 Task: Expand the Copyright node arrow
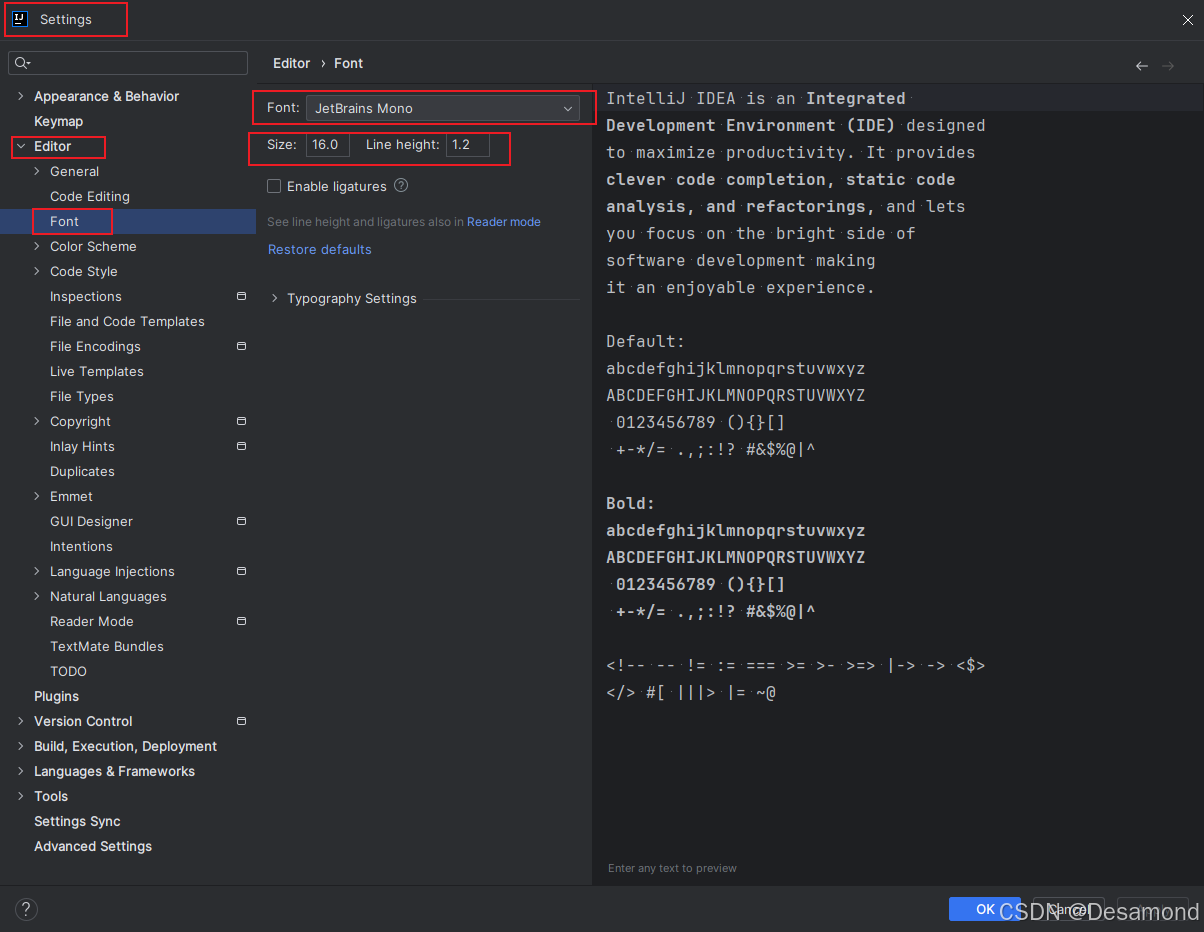pos(37,421)
